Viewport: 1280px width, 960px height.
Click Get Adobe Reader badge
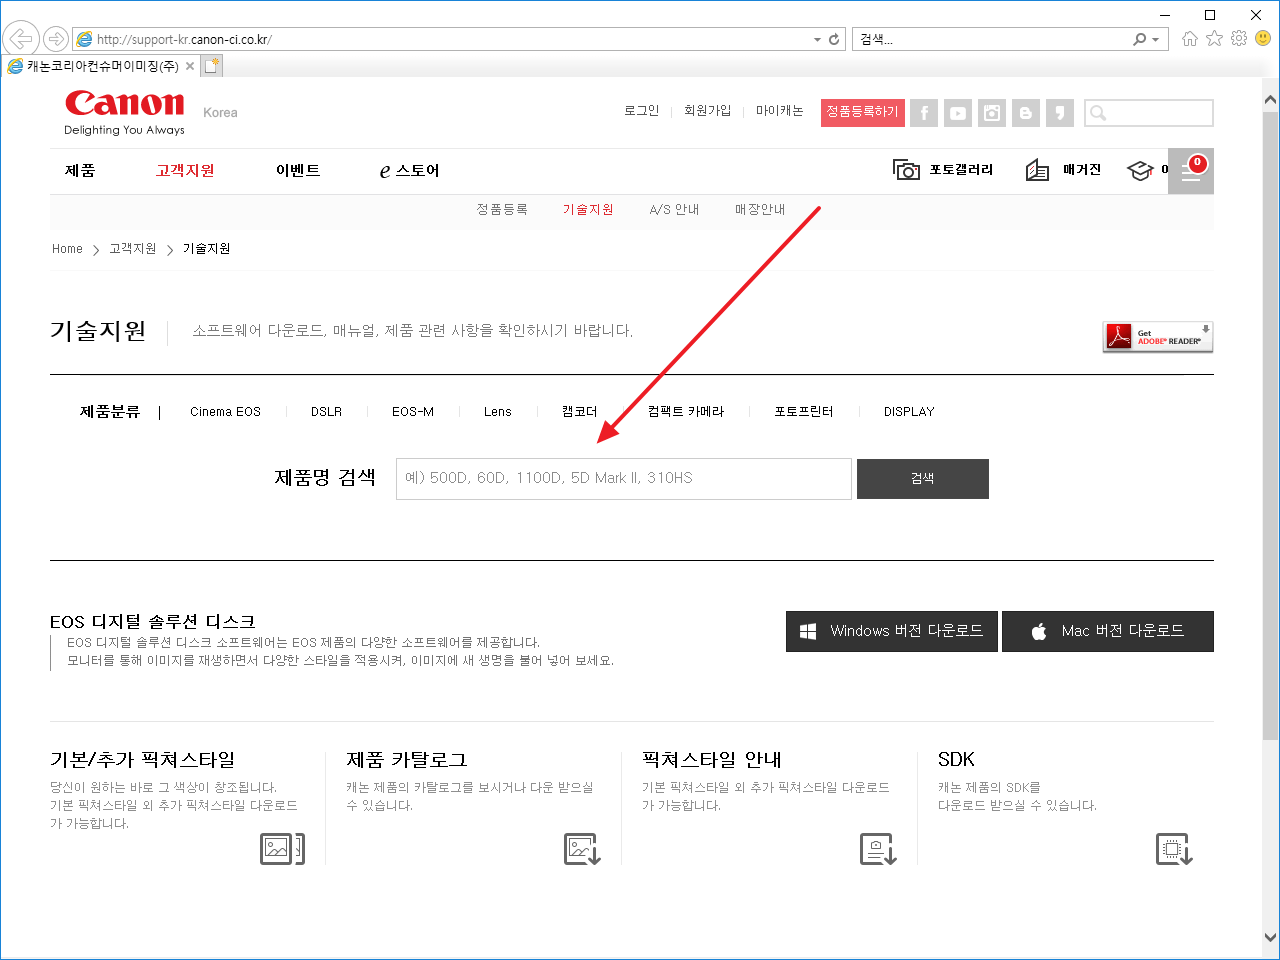click(1158, 337)
